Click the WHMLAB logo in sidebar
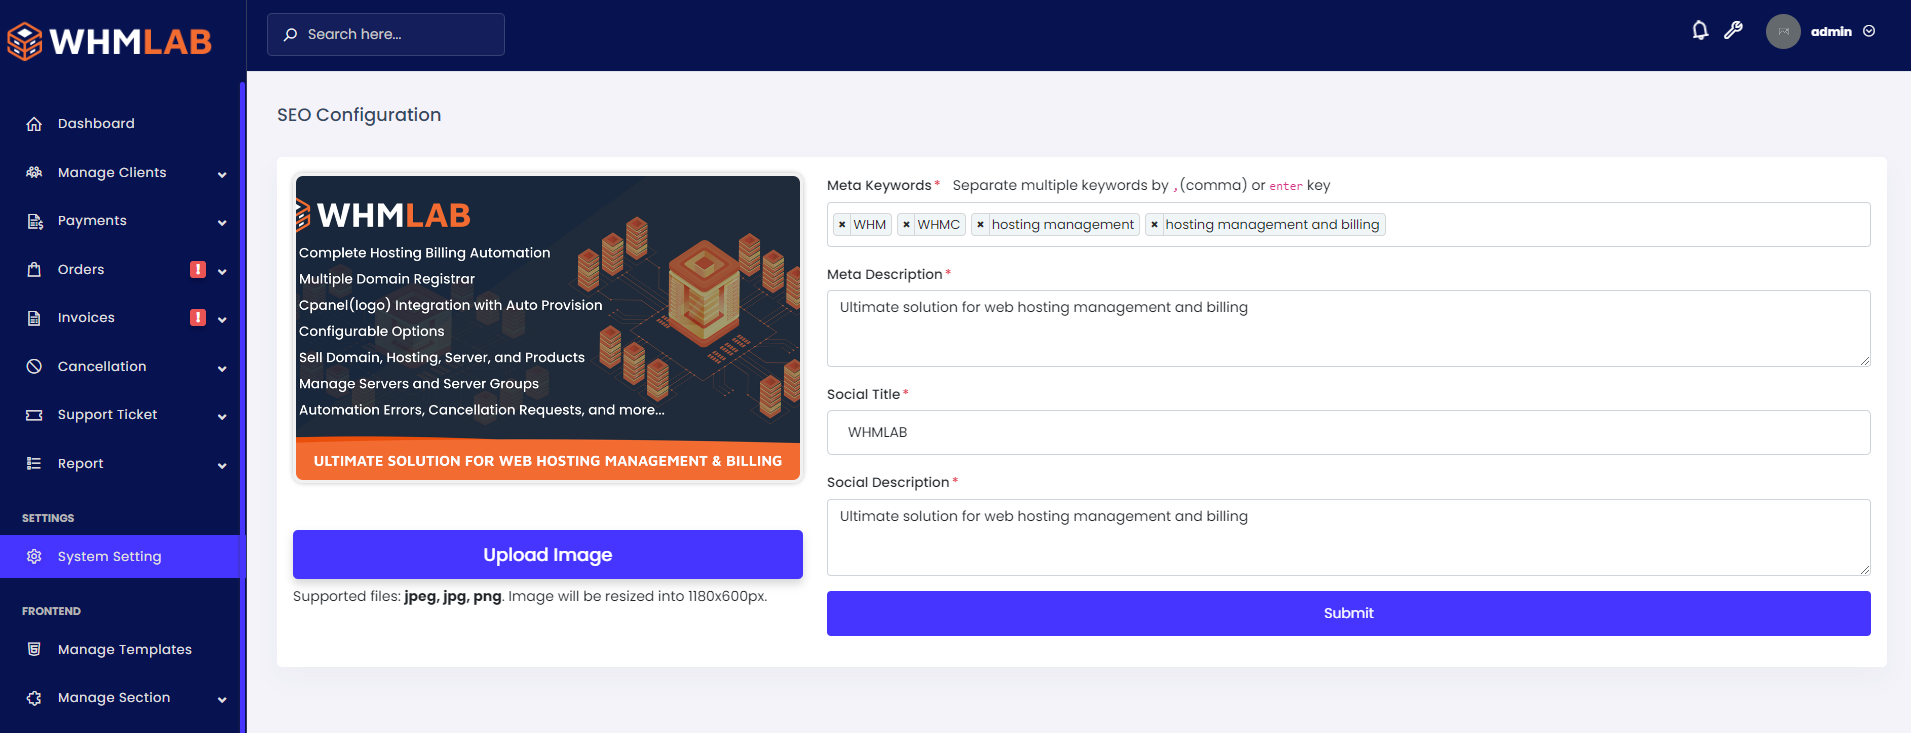The width and height of the screenshot is (1911, 733). tap(110, 41)
